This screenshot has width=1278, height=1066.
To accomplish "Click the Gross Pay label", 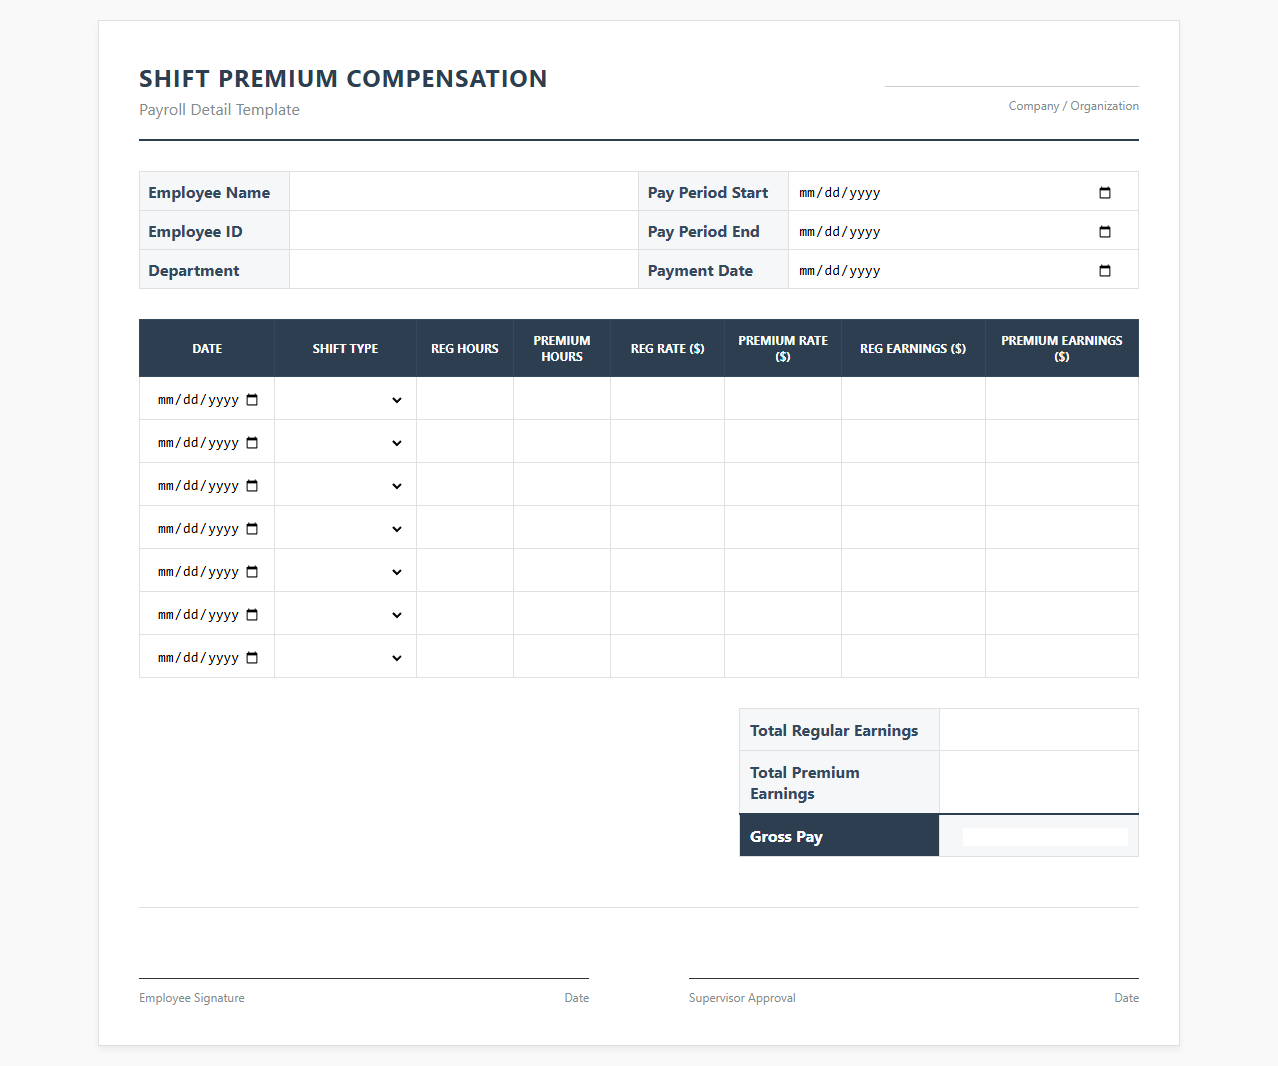I will click(786, 837).
